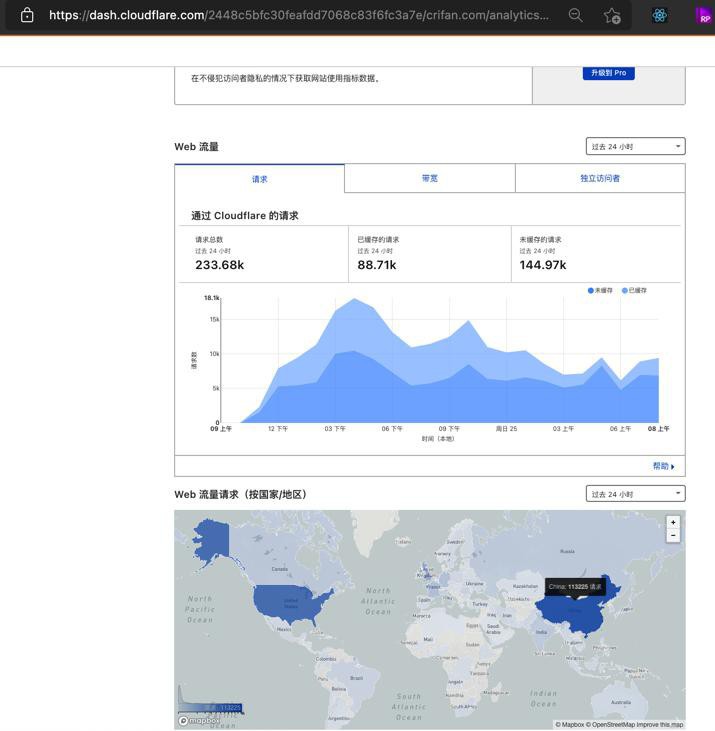This screenshot has width=715, height=731.
Task: Click the 周日 25 axis label
Action: (506, 428)
